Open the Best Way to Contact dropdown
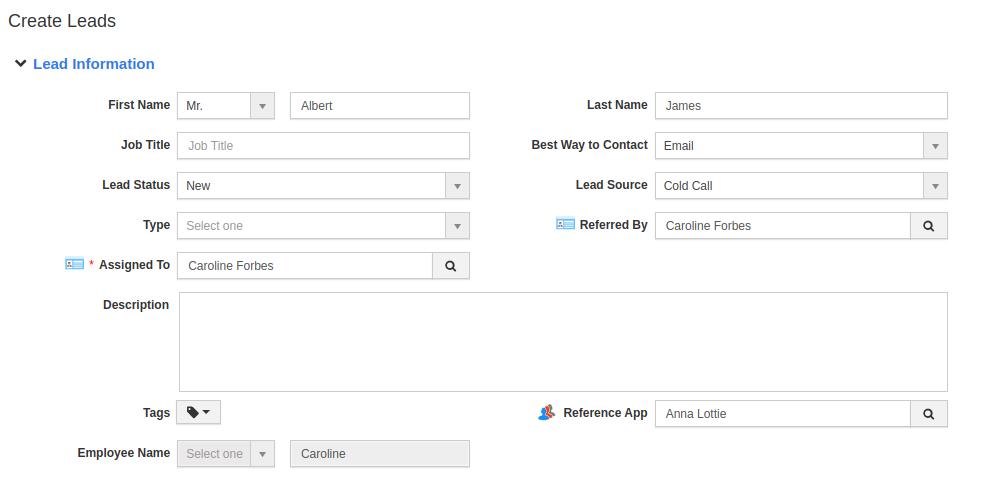 tap(801, 146)
